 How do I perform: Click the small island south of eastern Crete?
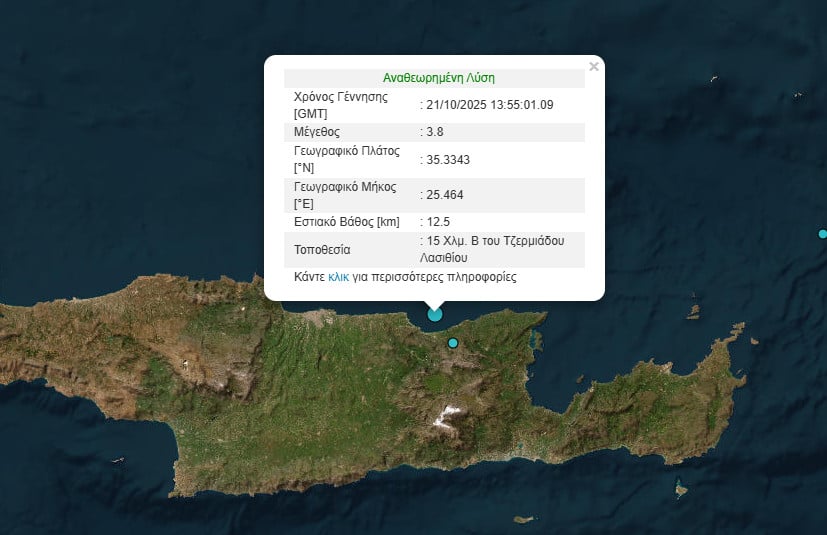[681, 490]
